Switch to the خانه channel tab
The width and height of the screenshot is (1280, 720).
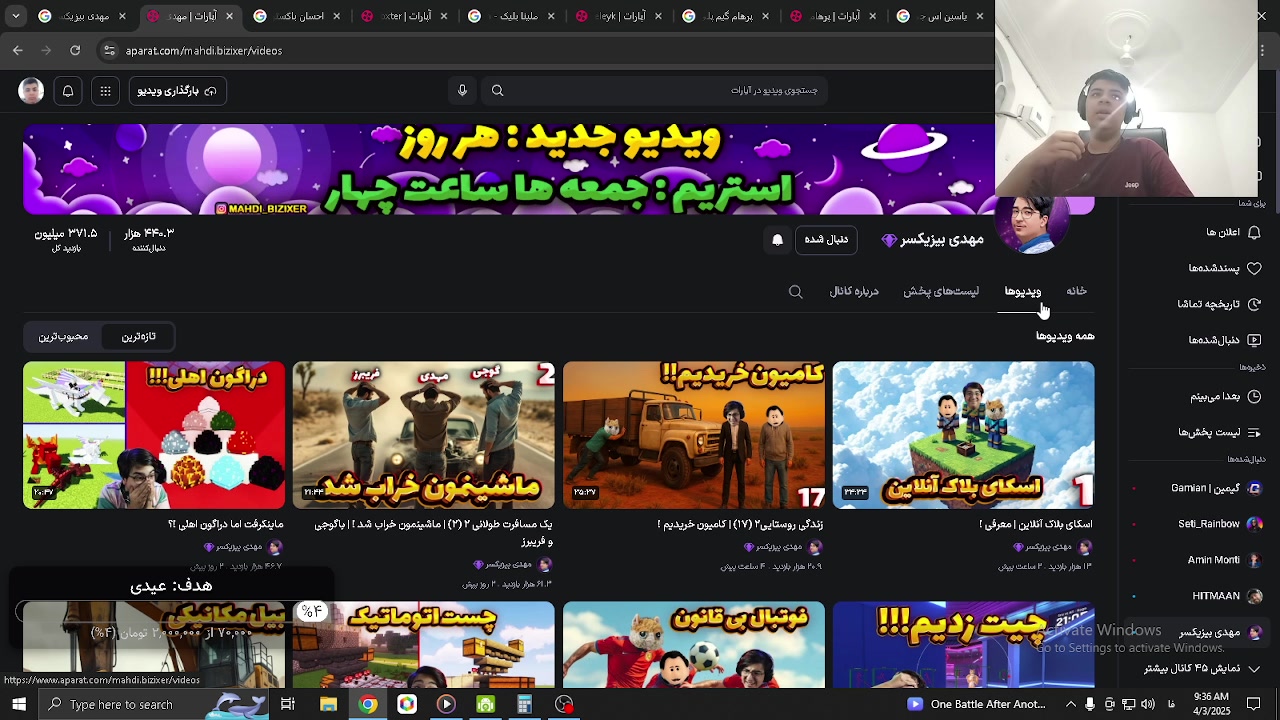point(1076,291)
